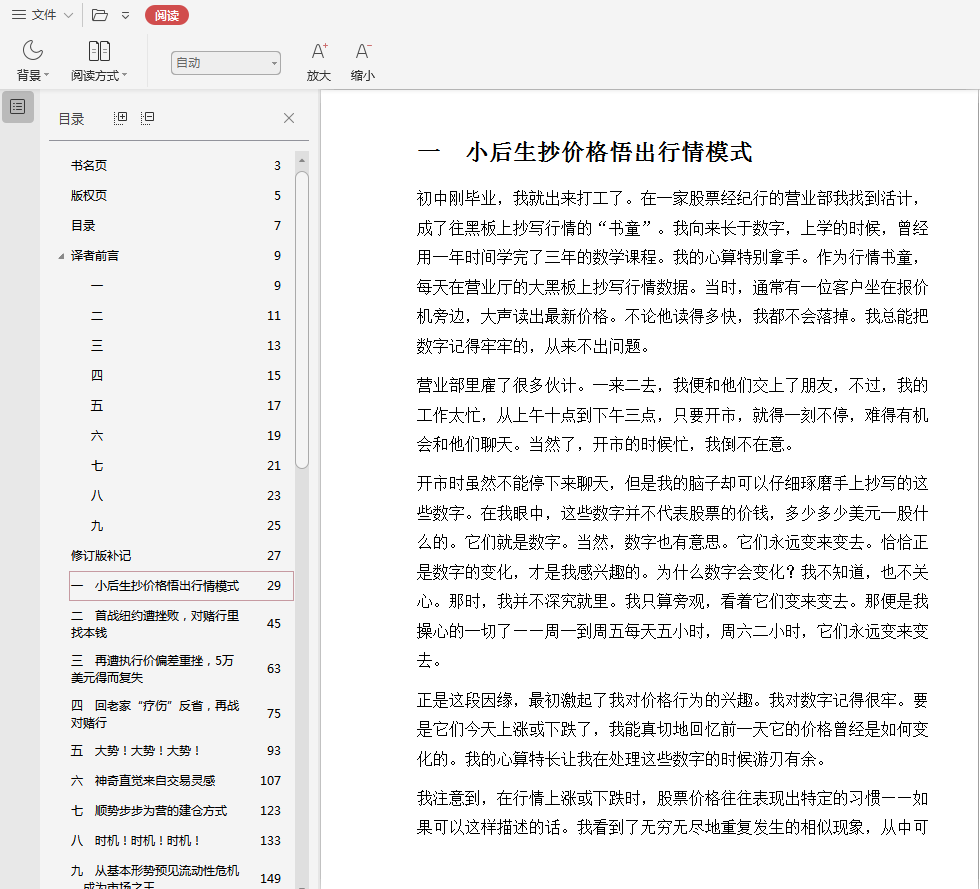Viewport: 980px width, 889px height.
Task: Click the open folder icon
Action: point(99,15)
